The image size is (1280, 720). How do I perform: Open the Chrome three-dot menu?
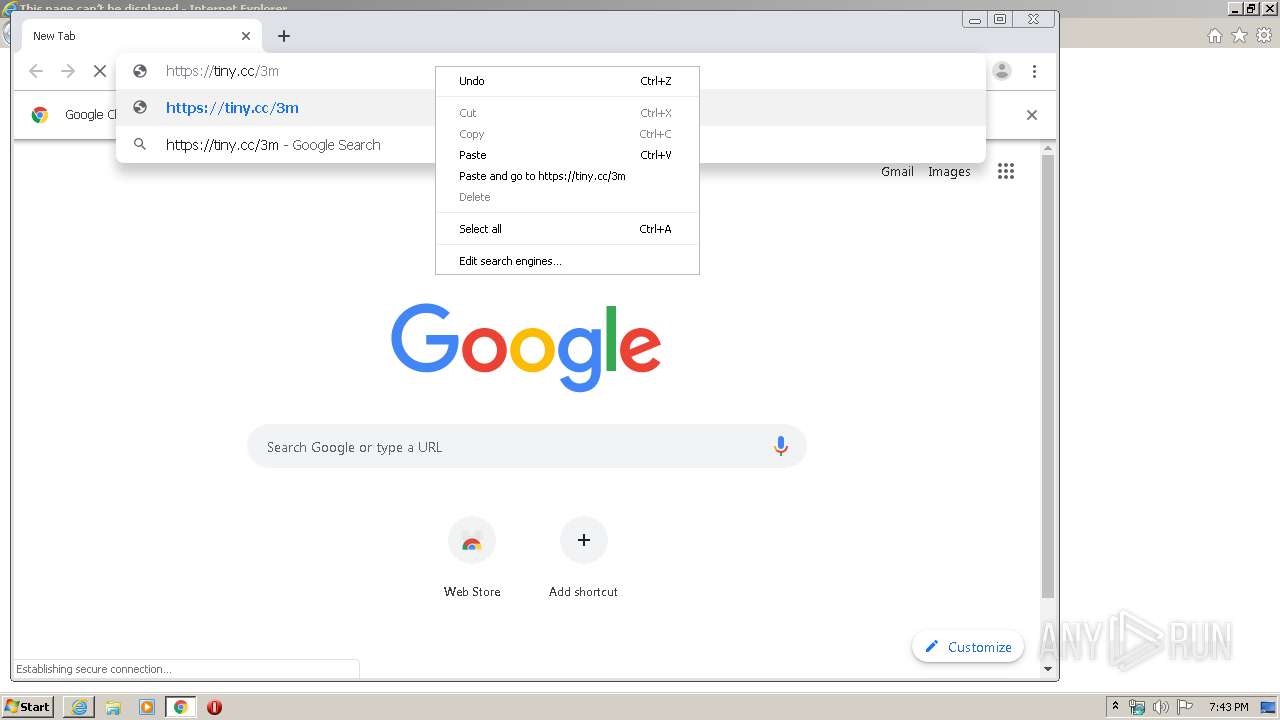click(x=1034, y=71)
